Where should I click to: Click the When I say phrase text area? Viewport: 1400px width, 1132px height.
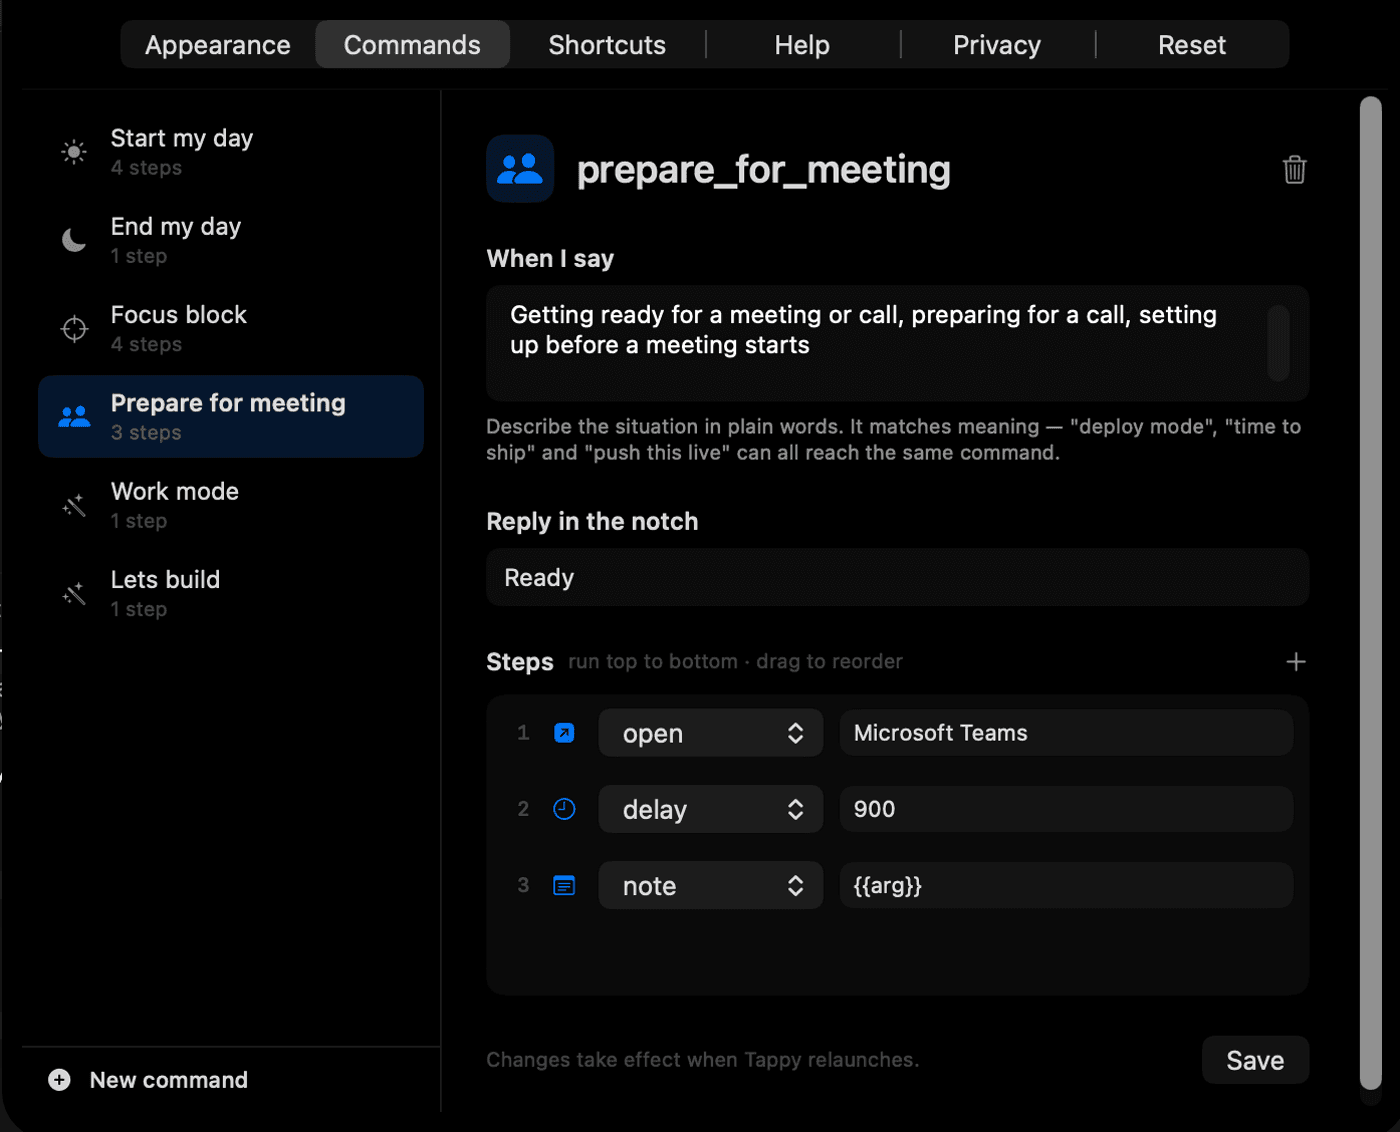click(897, 343)
